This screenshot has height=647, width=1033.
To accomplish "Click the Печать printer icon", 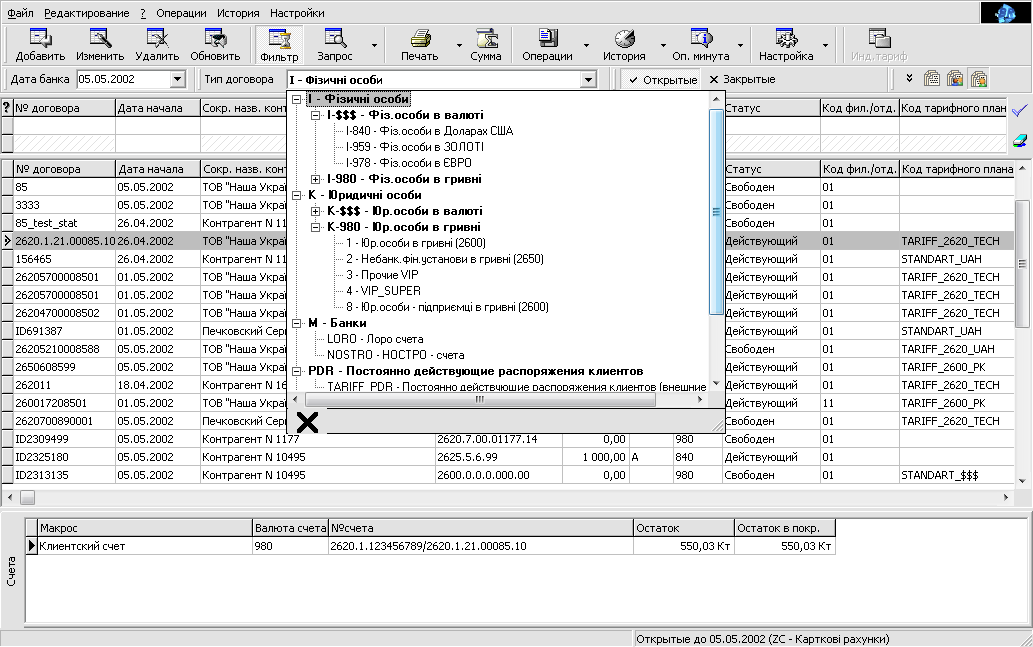I will (420, 38).
